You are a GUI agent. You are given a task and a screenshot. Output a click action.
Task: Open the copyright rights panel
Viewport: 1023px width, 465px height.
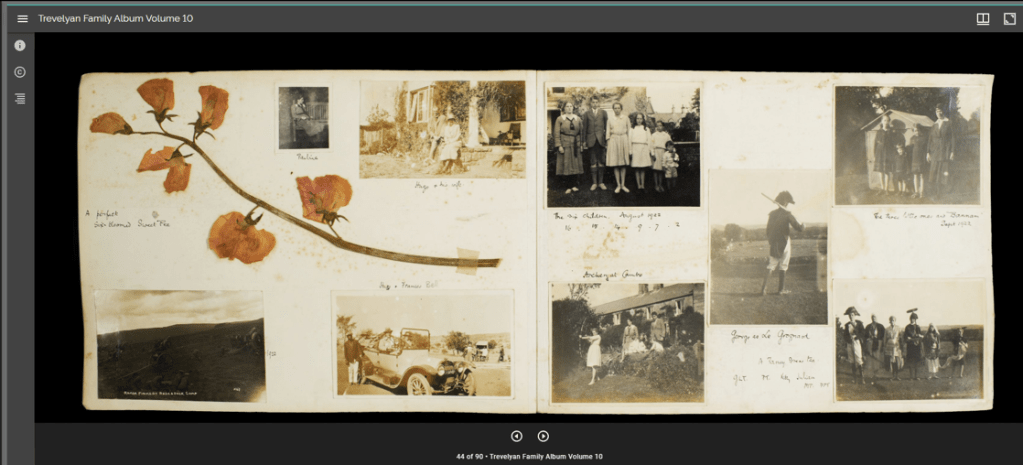(x=20, y=72)
